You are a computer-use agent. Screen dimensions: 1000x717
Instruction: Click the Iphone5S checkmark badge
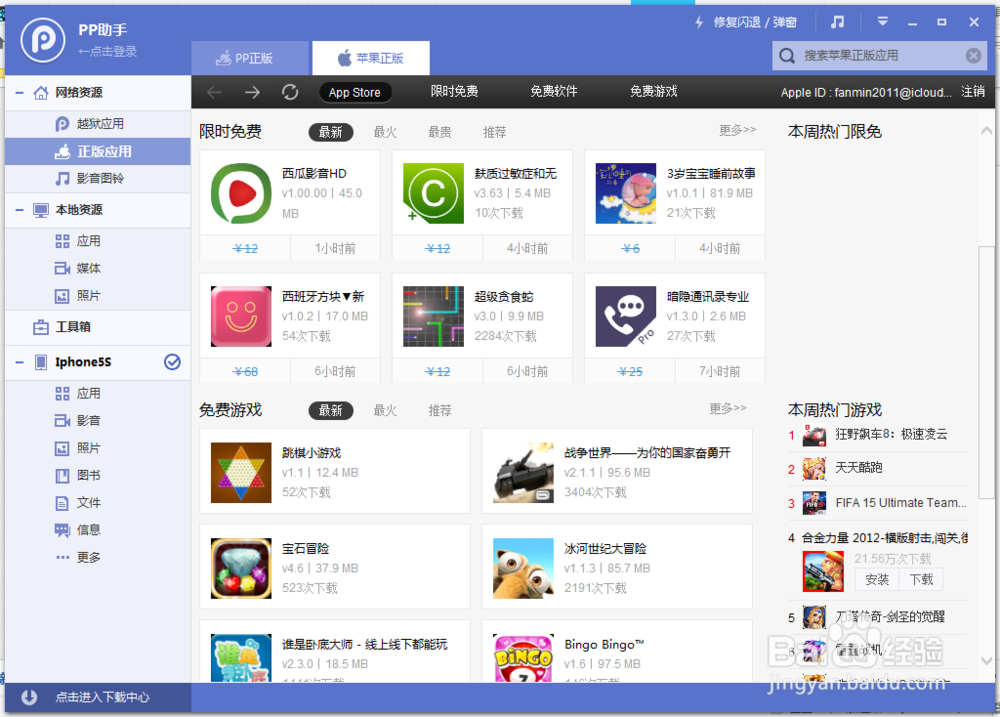[172, 362]
